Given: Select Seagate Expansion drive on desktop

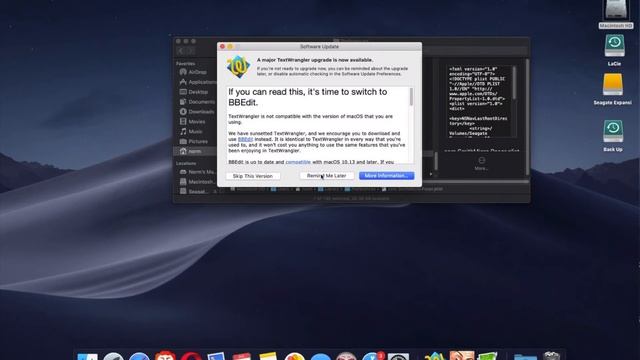Looking at the screenshot, I should (613, 89).
